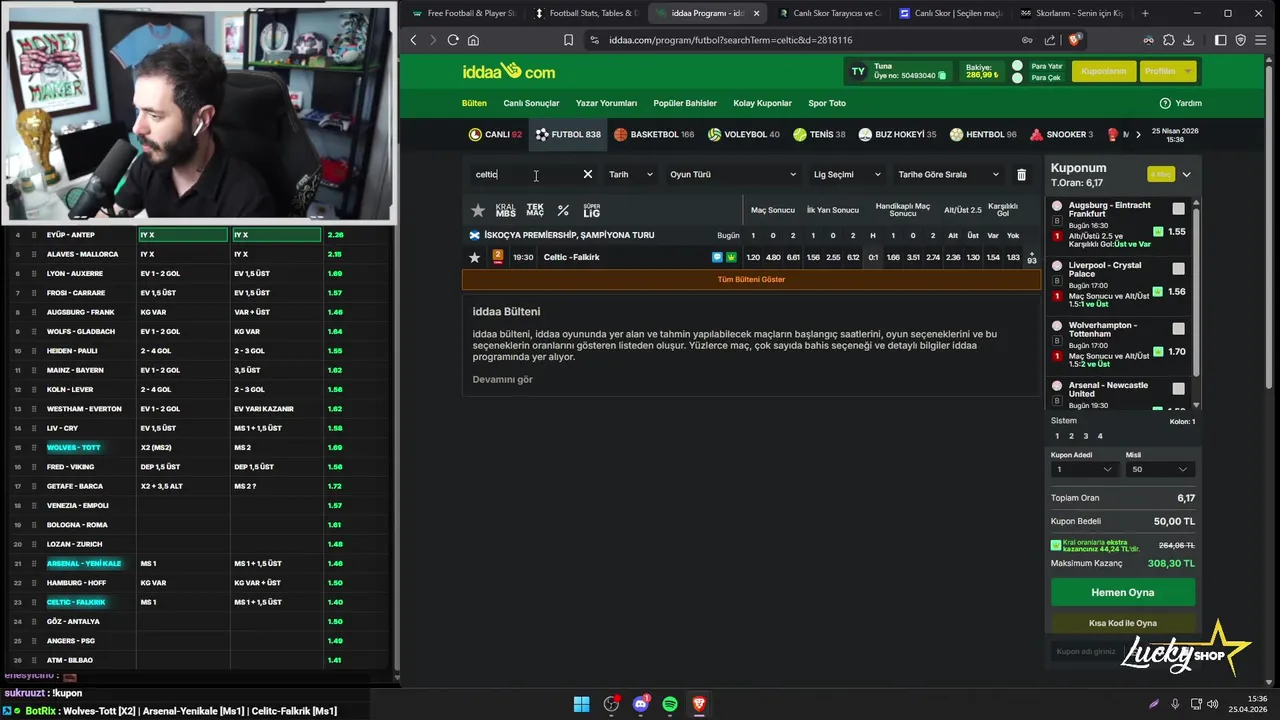Image resolution: width=1280 pixels, height=720 pixels.
Task: Select Sistem option 1
Action: 1057,436
